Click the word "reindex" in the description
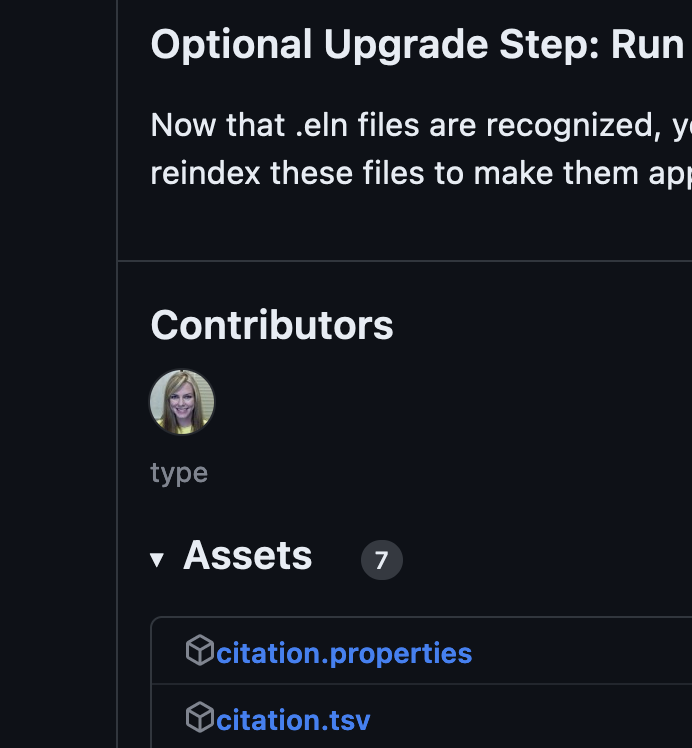The width and height of the screenshot is (692, 748). 205,173
